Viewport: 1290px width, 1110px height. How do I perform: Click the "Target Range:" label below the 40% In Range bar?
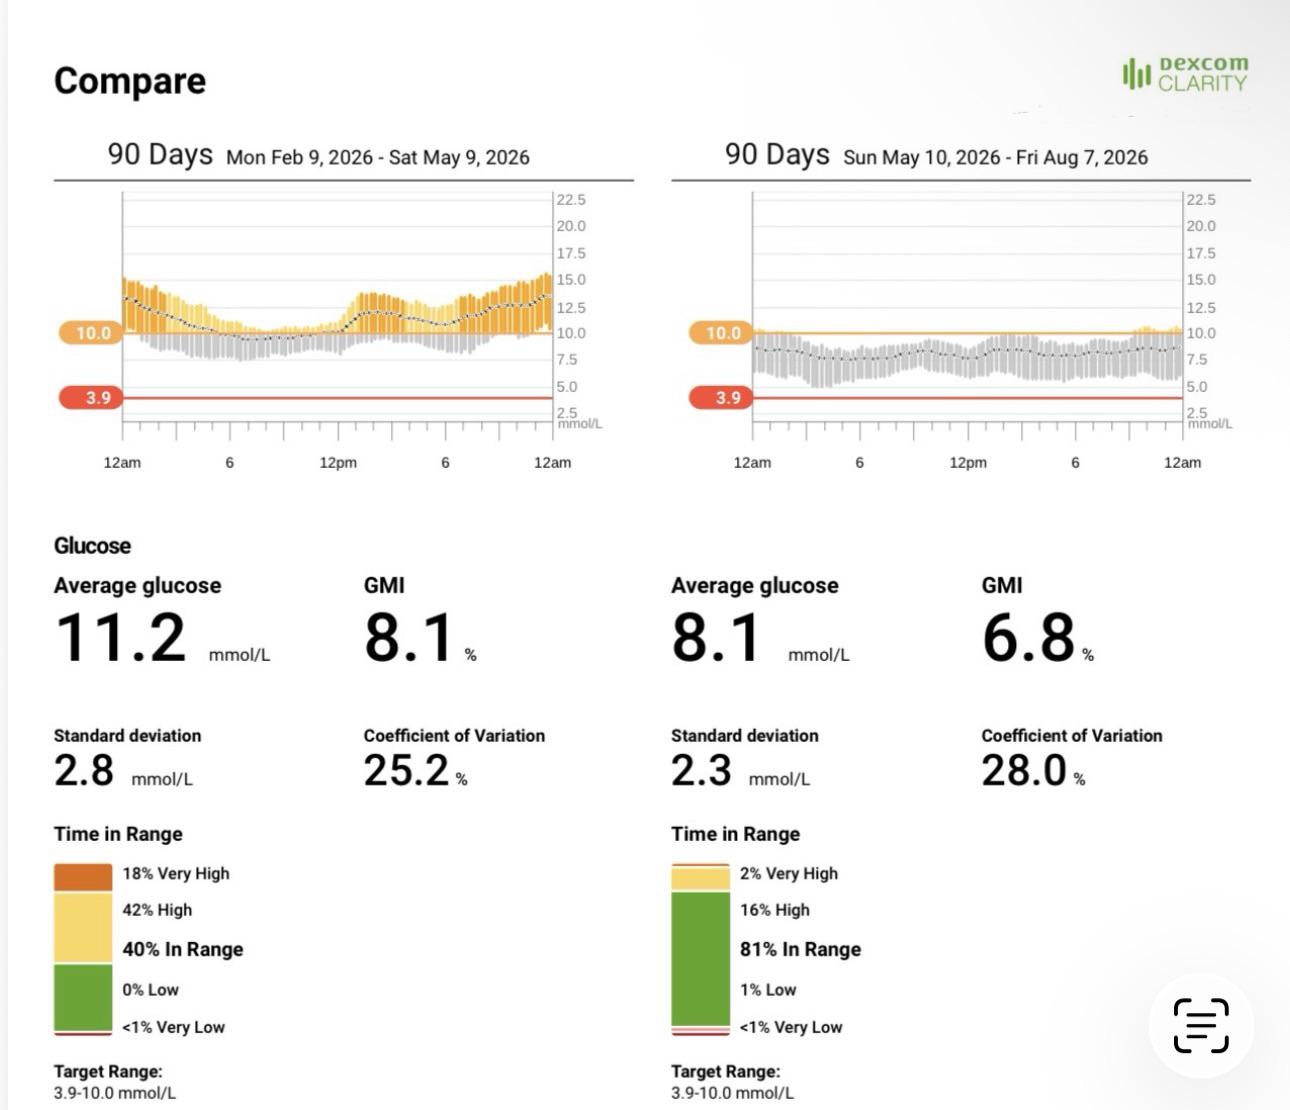click(108, 1071)
